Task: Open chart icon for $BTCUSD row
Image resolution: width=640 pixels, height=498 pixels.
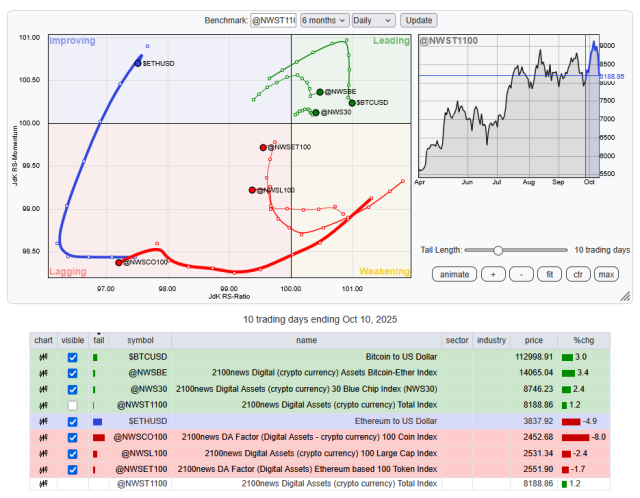Action: tap(44, 357)
